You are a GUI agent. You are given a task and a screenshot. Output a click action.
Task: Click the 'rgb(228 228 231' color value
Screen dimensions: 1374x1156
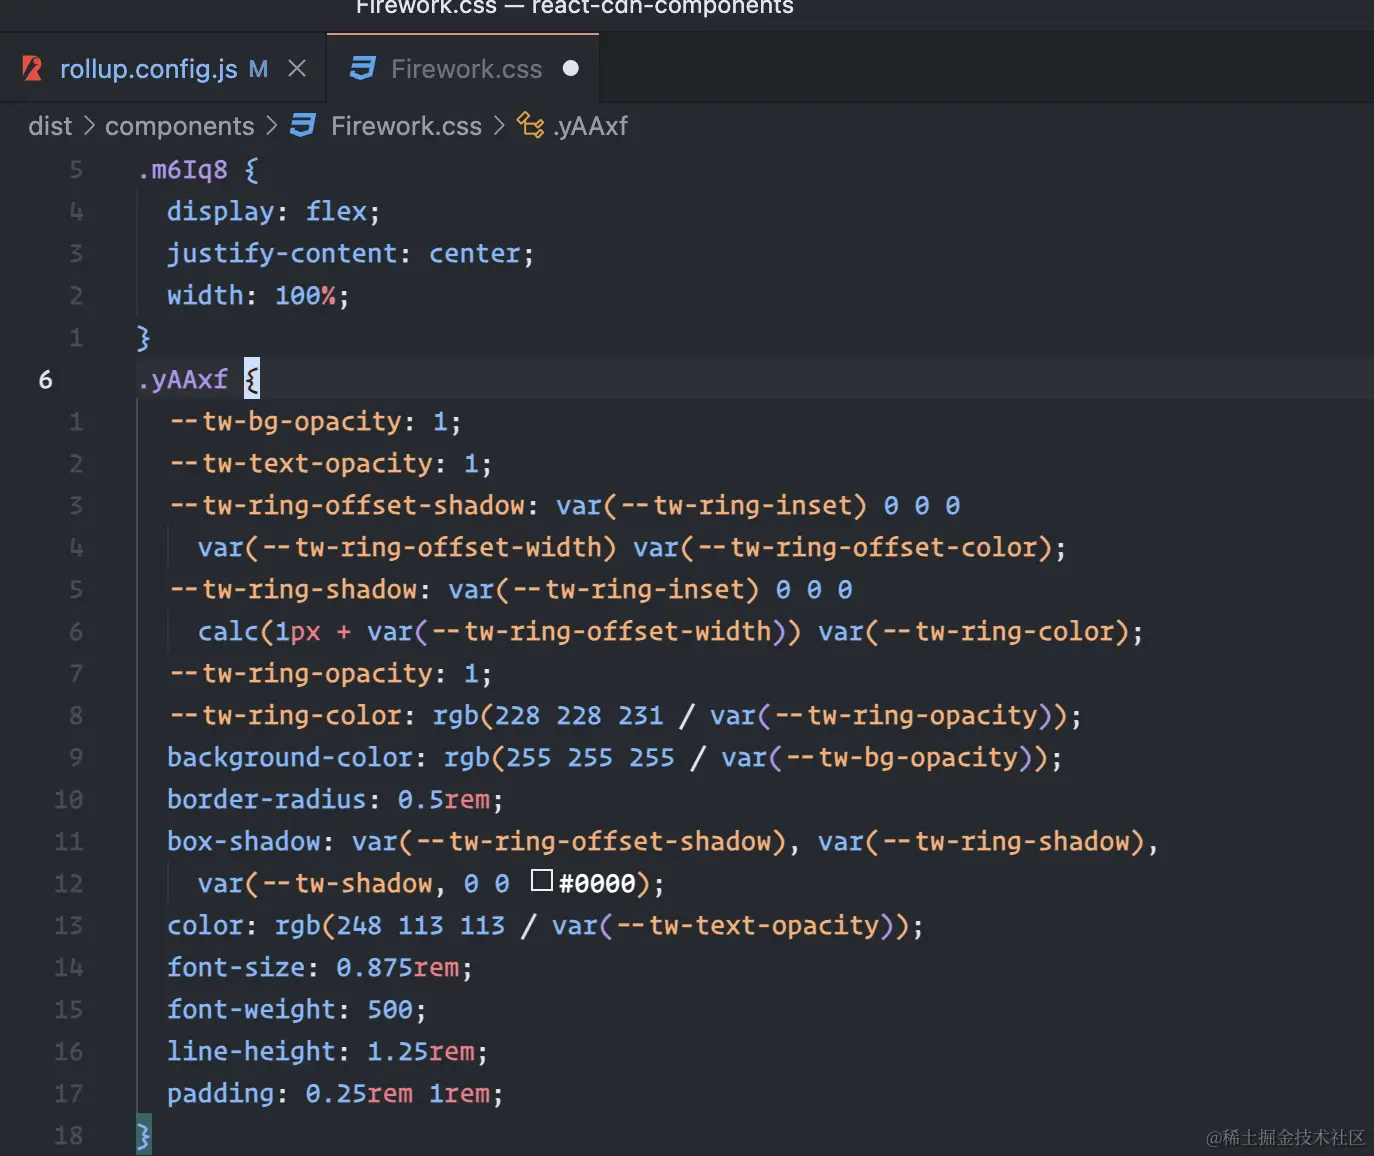tap(548, 716)
